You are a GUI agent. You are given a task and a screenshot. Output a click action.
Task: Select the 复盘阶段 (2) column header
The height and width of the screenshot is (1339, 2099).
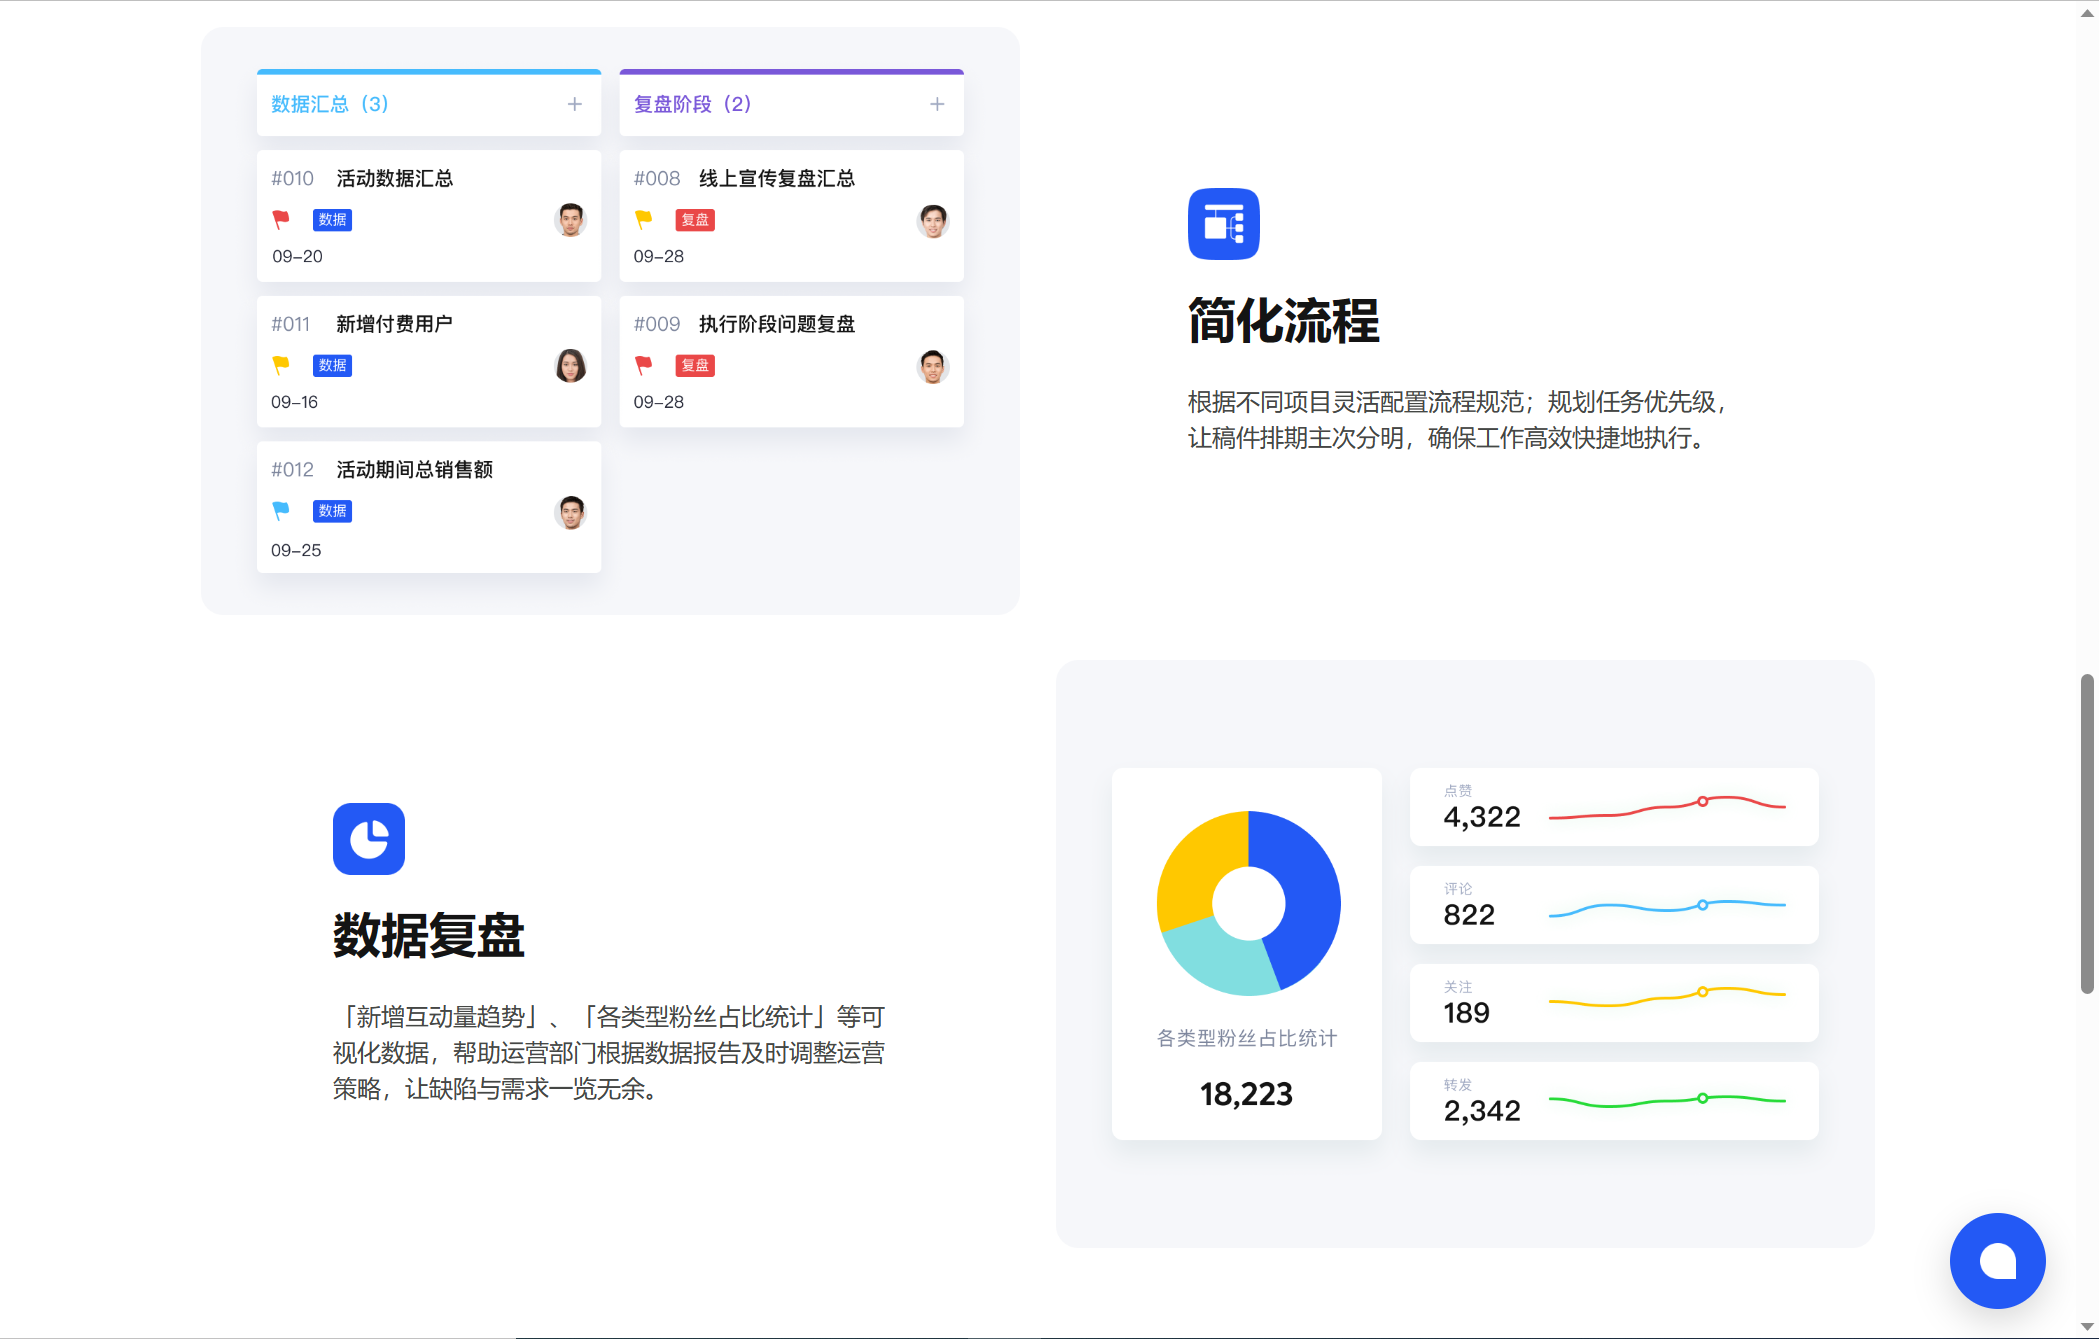(x=692, y=104)
